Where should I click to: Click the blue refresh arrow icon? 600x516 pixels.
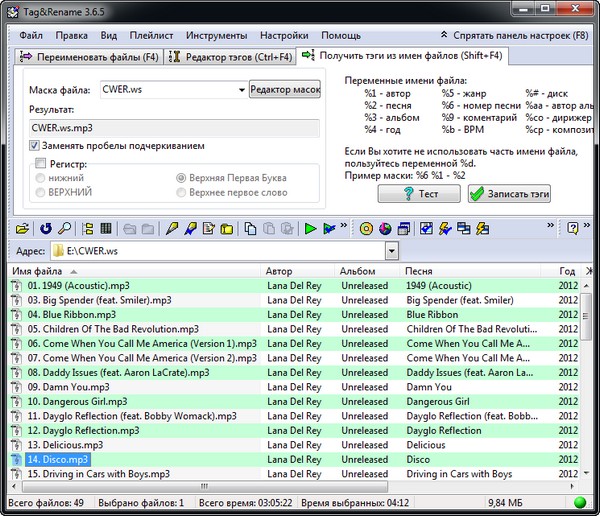45,228
